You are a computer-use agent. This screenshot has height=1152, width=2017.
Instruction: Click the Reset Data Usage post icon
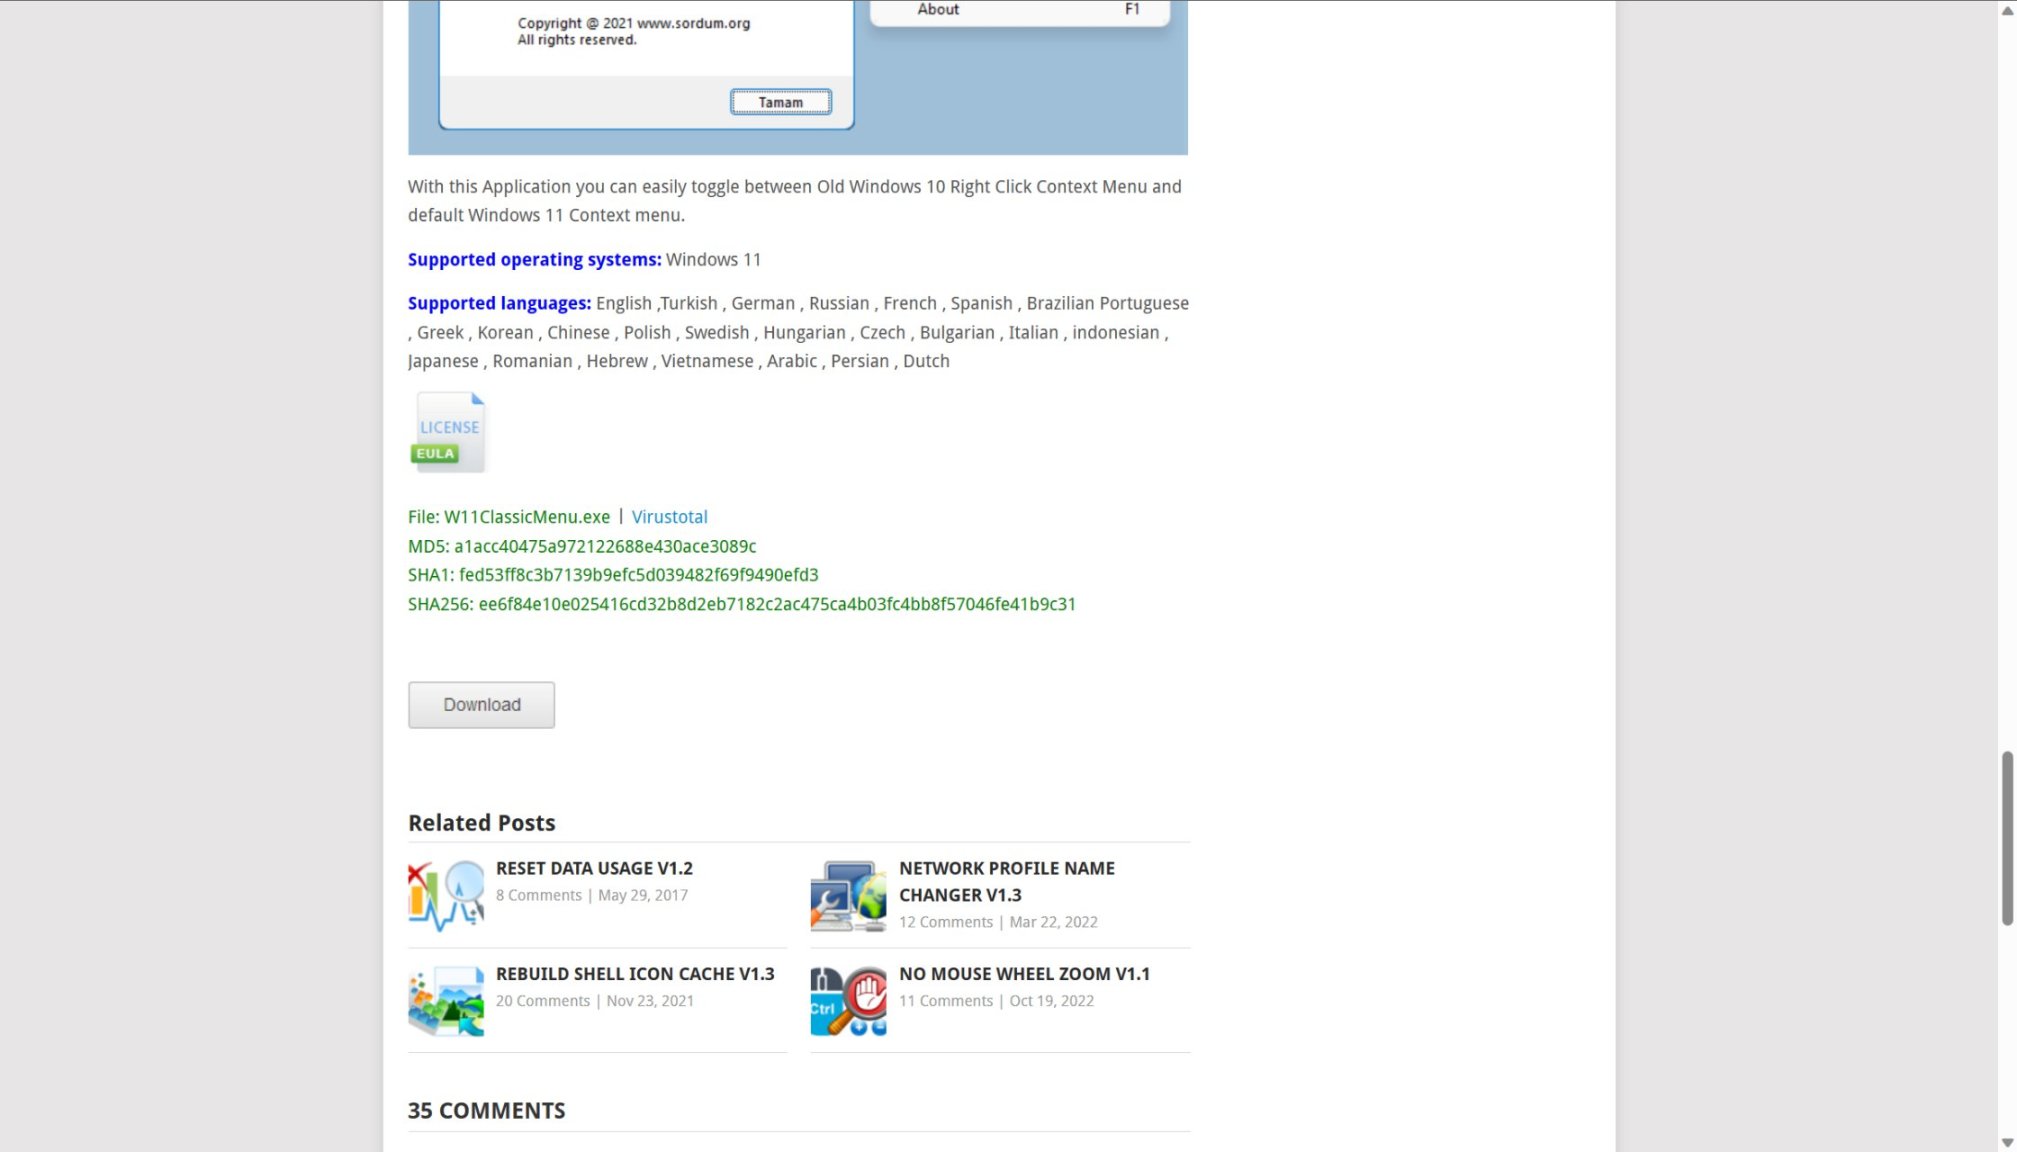[x=446, y=895]
